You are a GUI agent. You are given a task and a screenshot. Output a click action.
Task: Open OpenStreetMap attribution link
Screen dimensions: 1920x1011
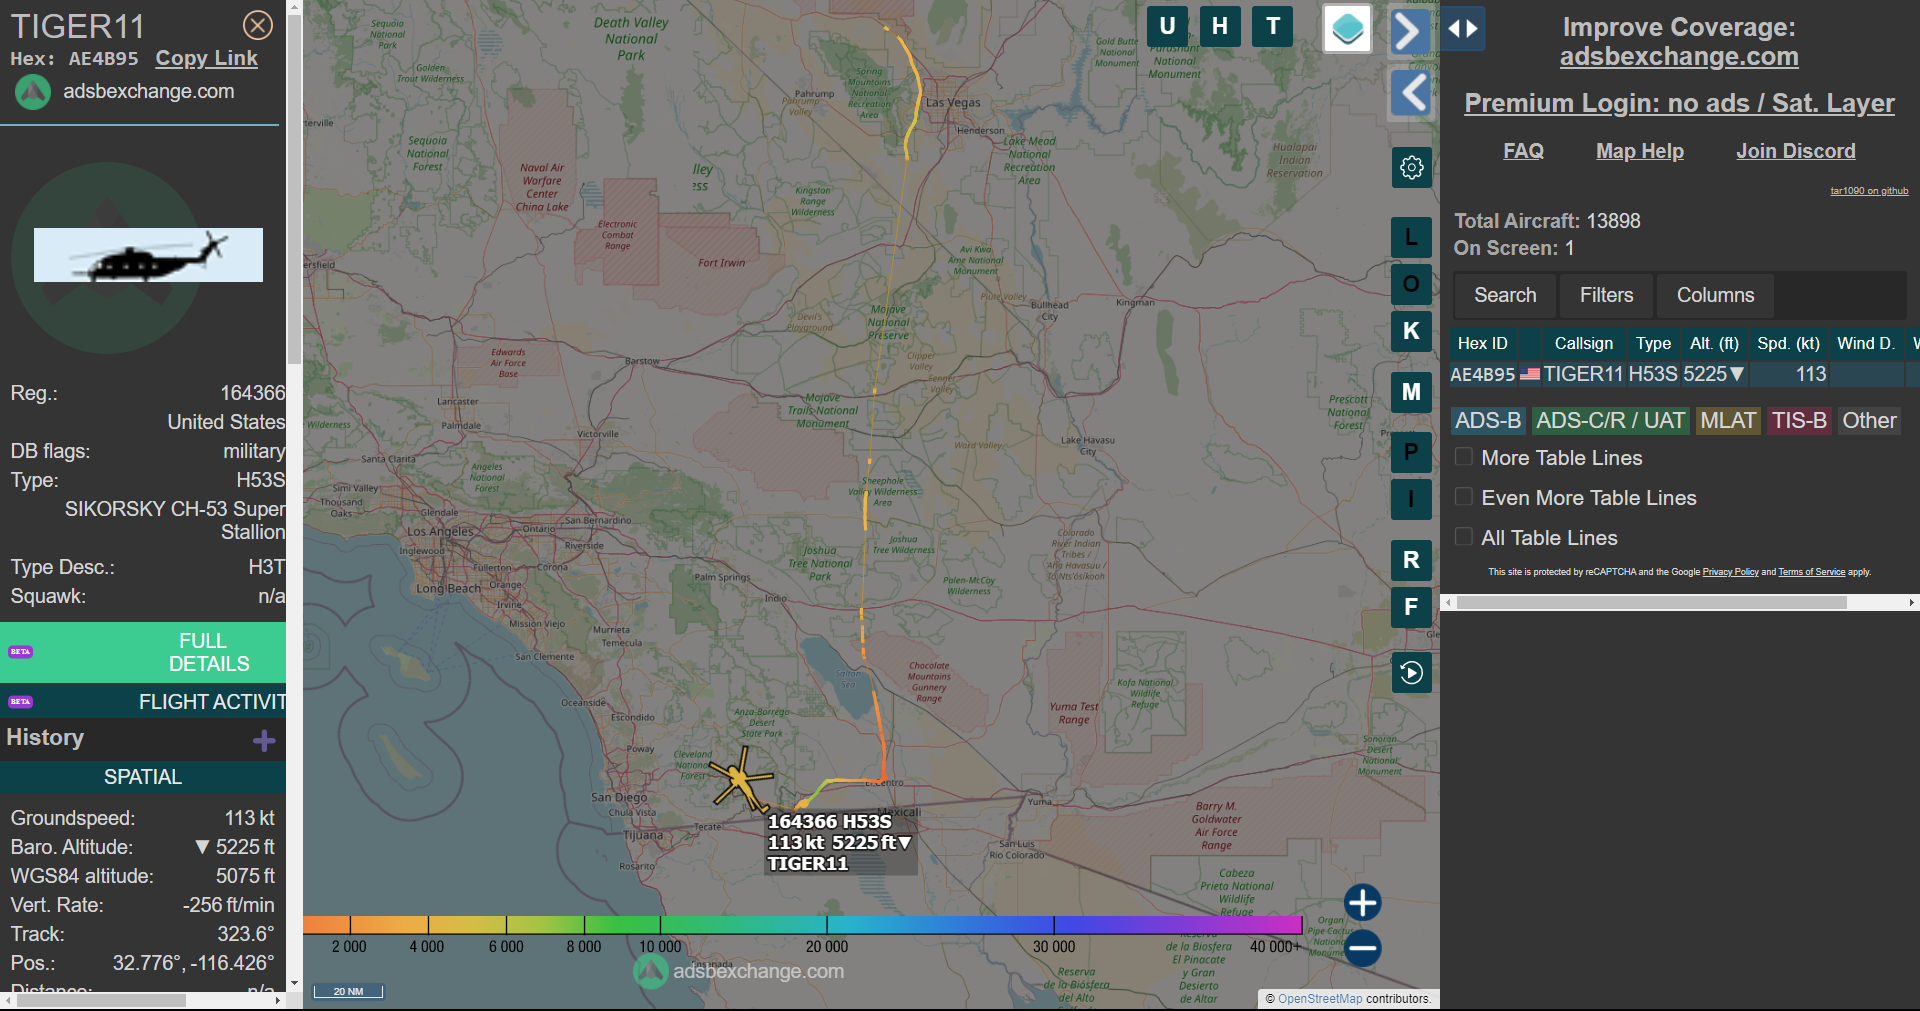[1320, 999]
